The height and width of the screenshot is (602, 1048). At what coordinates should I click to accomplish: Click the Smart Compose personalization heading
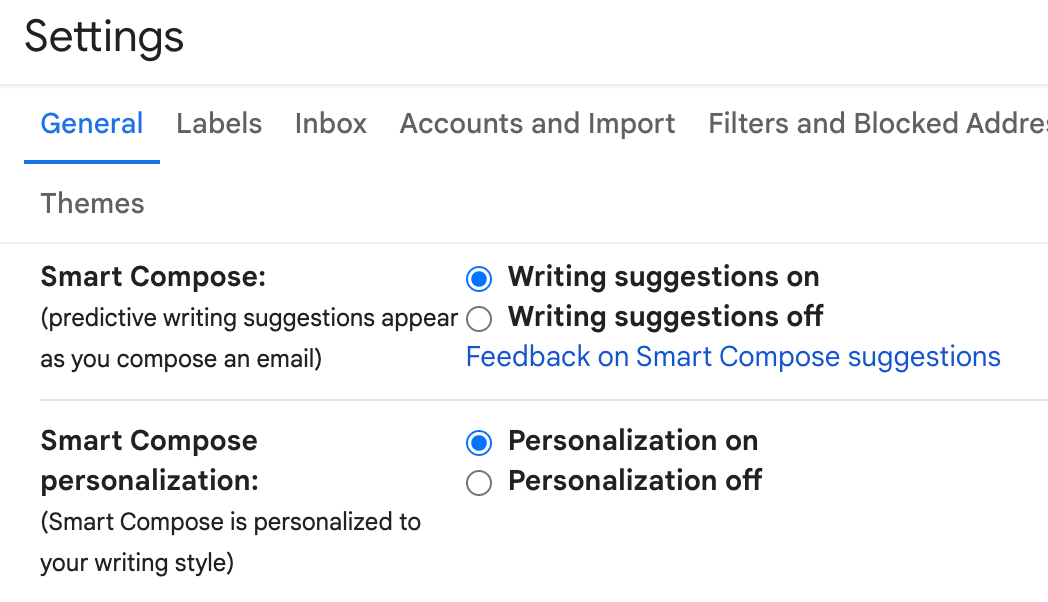pyautogui.click(x=149, y=460)
